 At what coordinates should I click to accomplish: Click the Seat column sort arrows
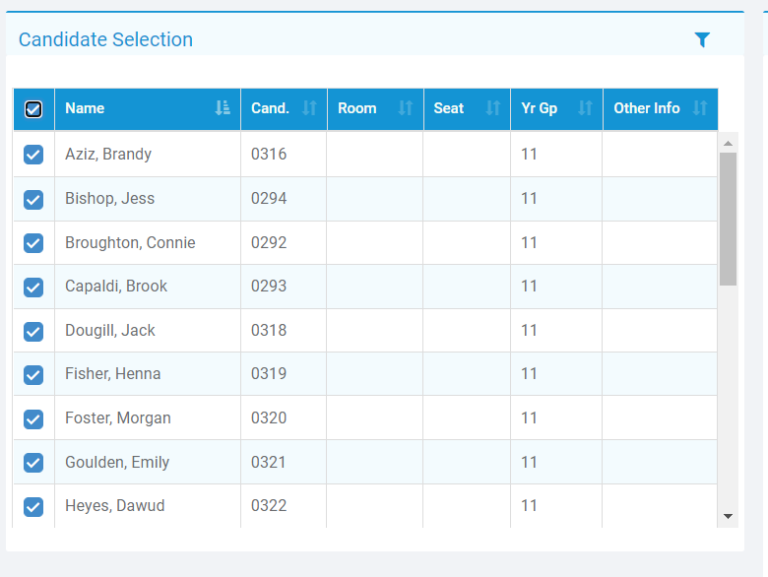(x=492, y=108)
